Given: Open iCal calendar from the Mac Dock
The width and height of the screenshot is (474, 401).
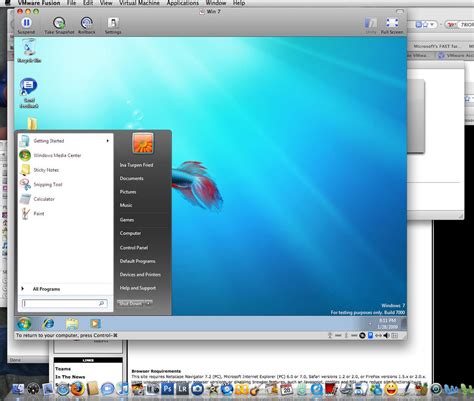Looking at the screenshot, I should (287, 389).
